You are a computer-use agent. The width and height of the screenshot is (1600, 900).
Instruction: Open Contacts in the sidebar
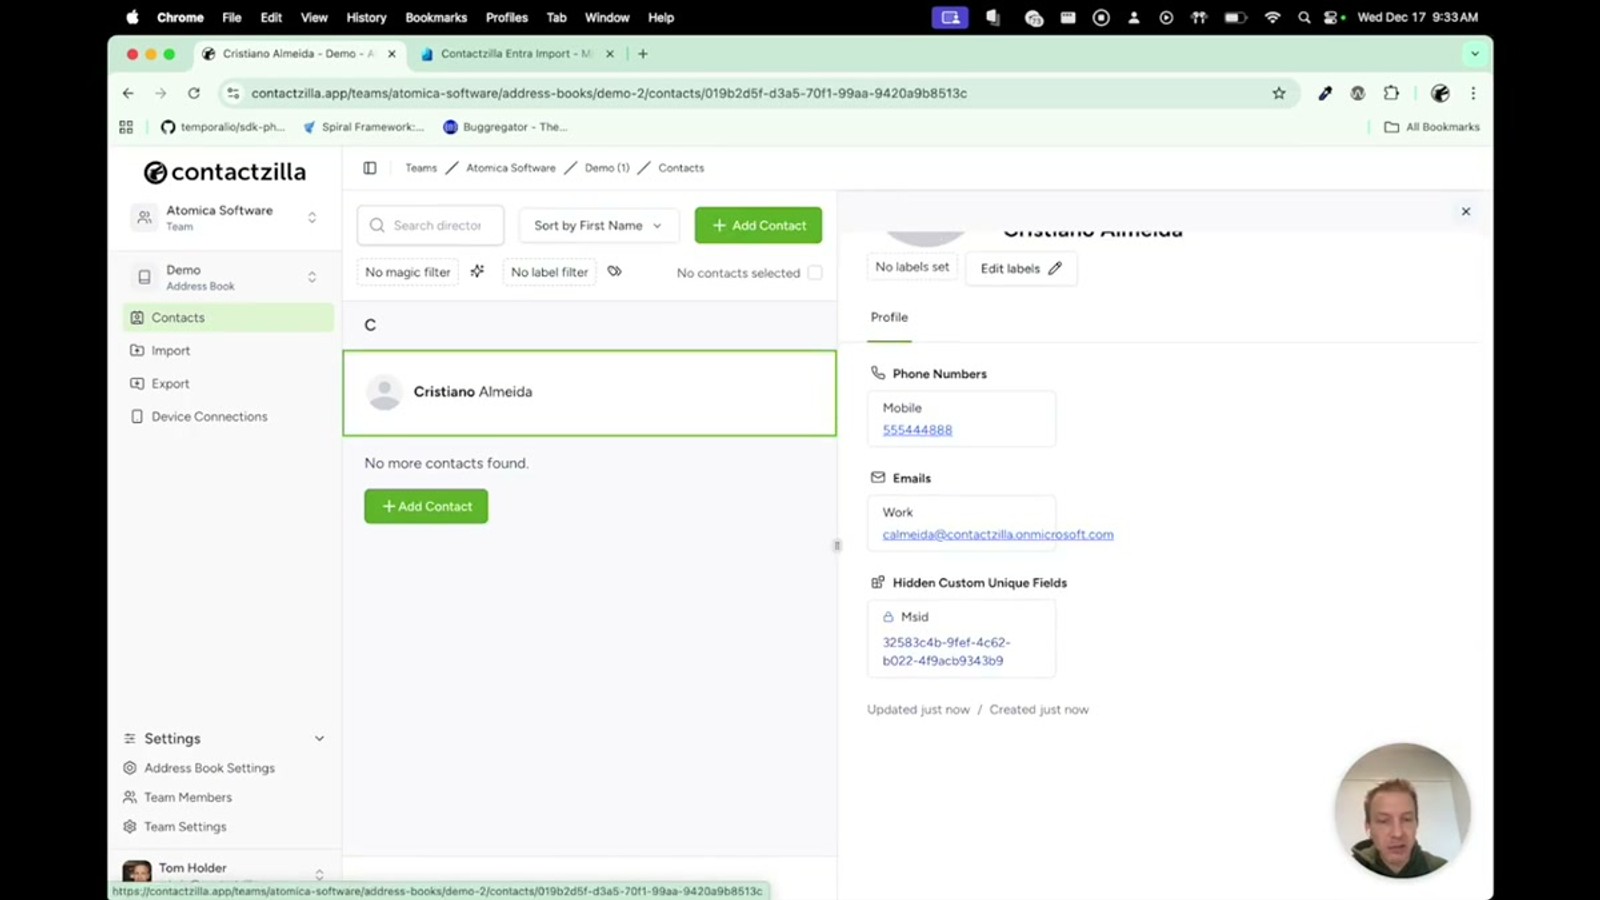tap(228, 317)
